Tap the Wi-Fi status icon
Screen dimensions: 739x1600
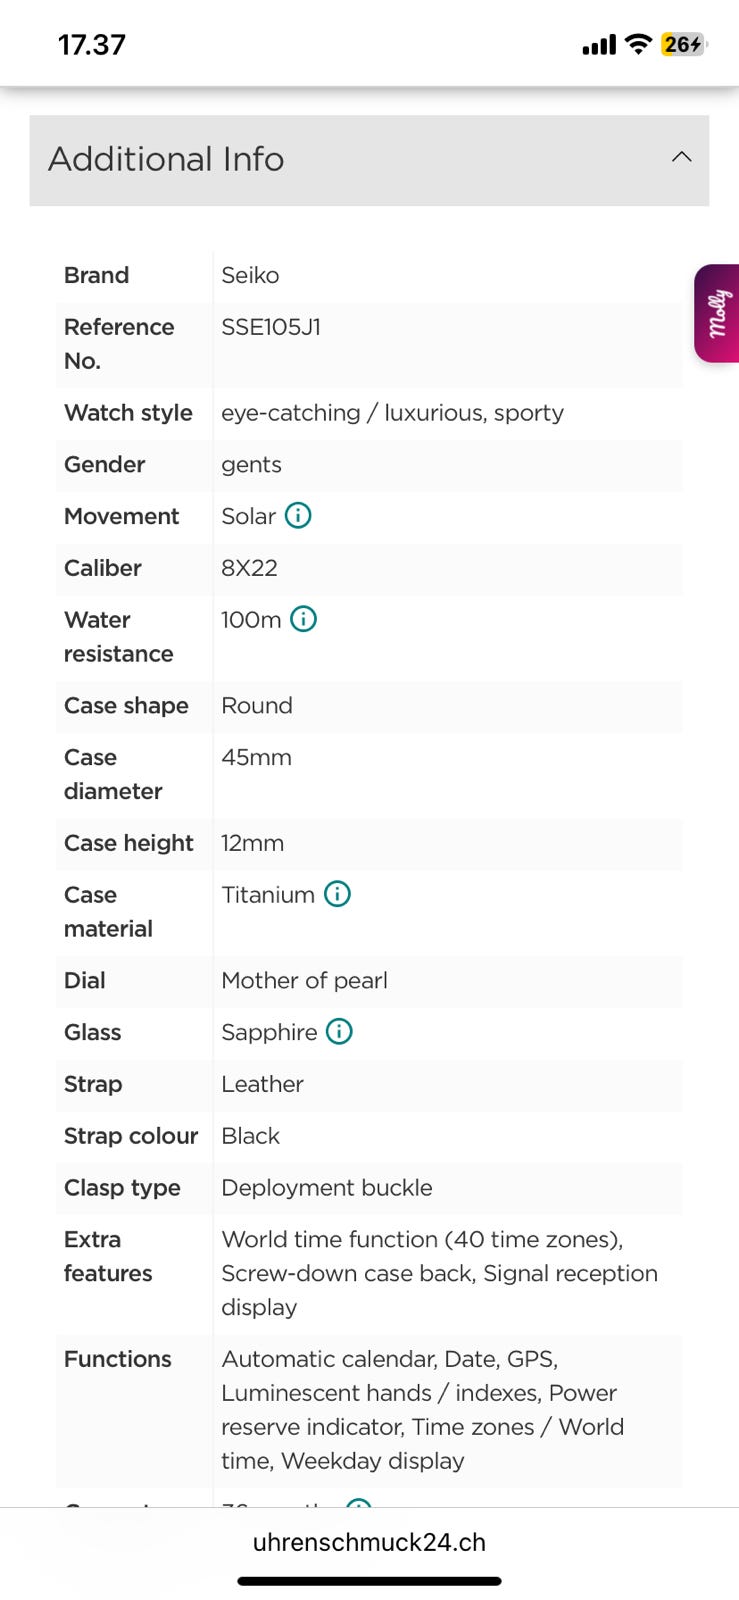tap(637, 45)
